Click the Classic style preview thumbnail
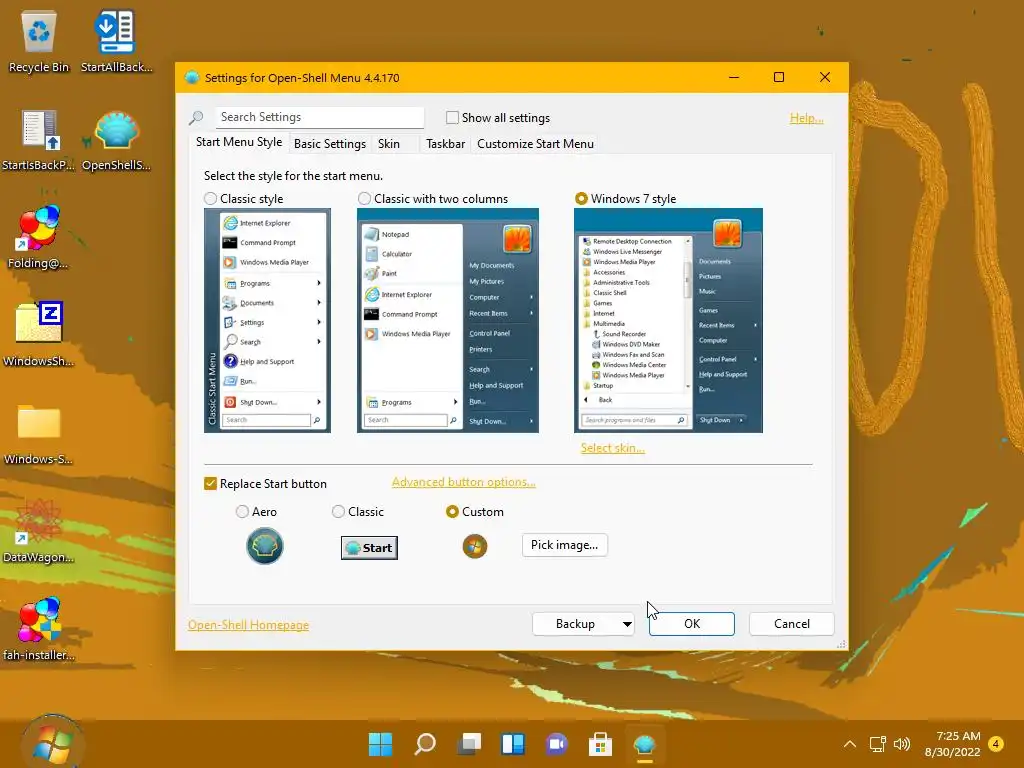The width and height of the screenshot is (1024, 768). pyautogui.click(x=267, y=320)
